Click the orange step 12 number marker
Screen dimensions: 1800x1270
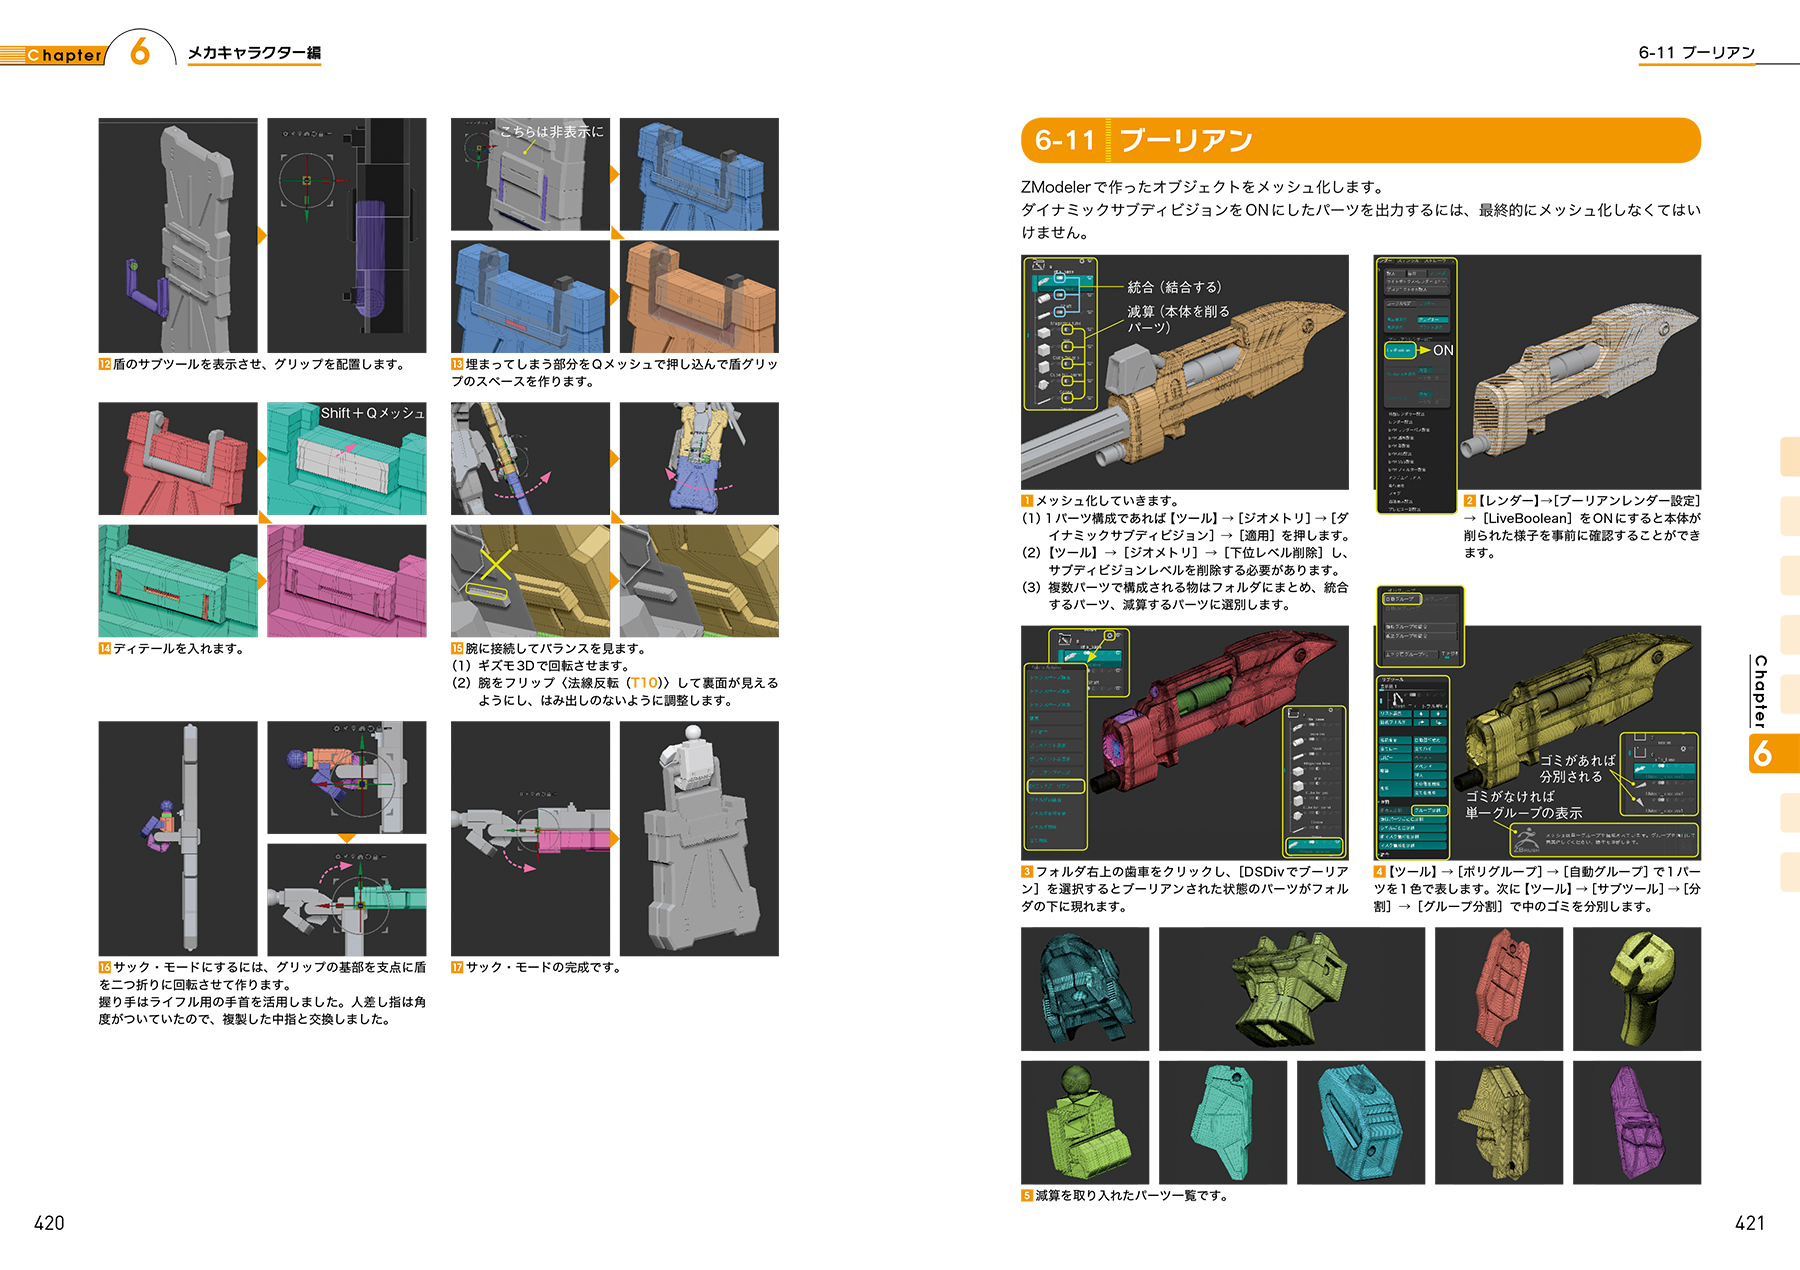(x=104, y=365)
